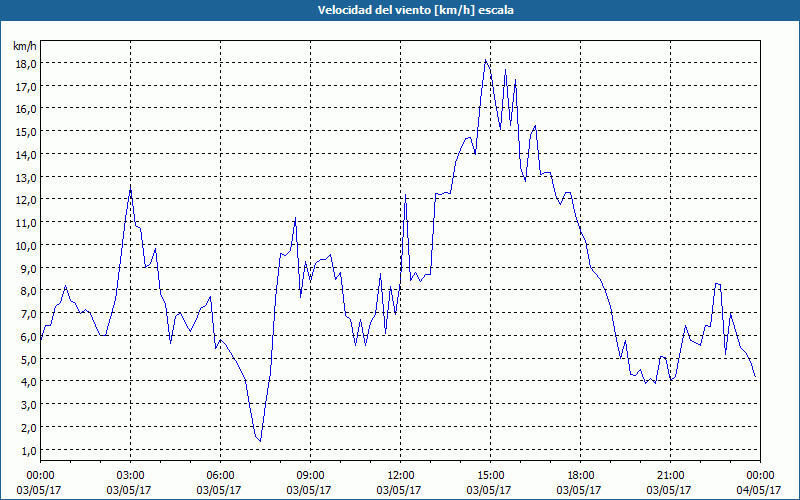Select the '17,0' y-axis value
800x500 pixels.
(26, 86)
